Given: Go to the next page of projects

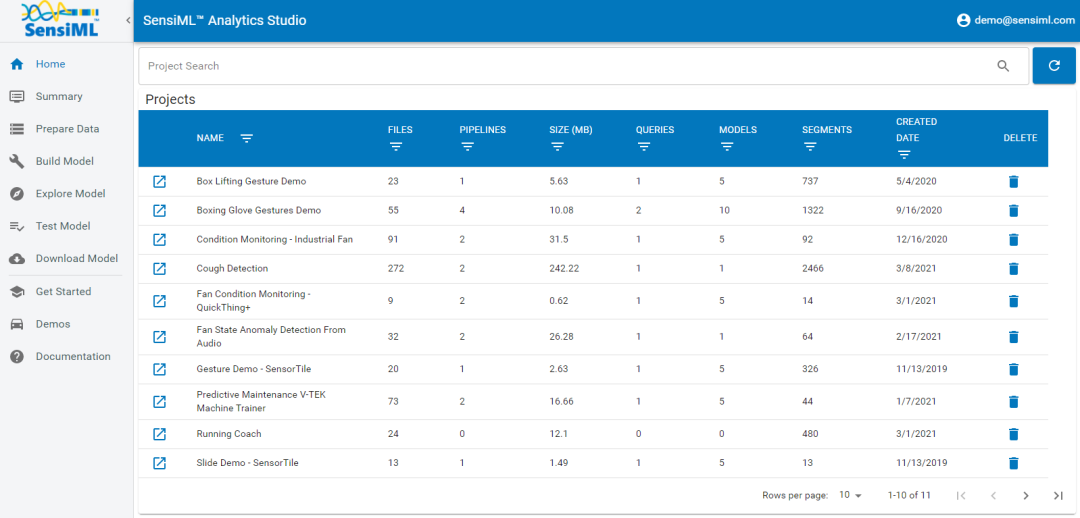Looking at the screenshot, I should click(x=1025, y=495).
